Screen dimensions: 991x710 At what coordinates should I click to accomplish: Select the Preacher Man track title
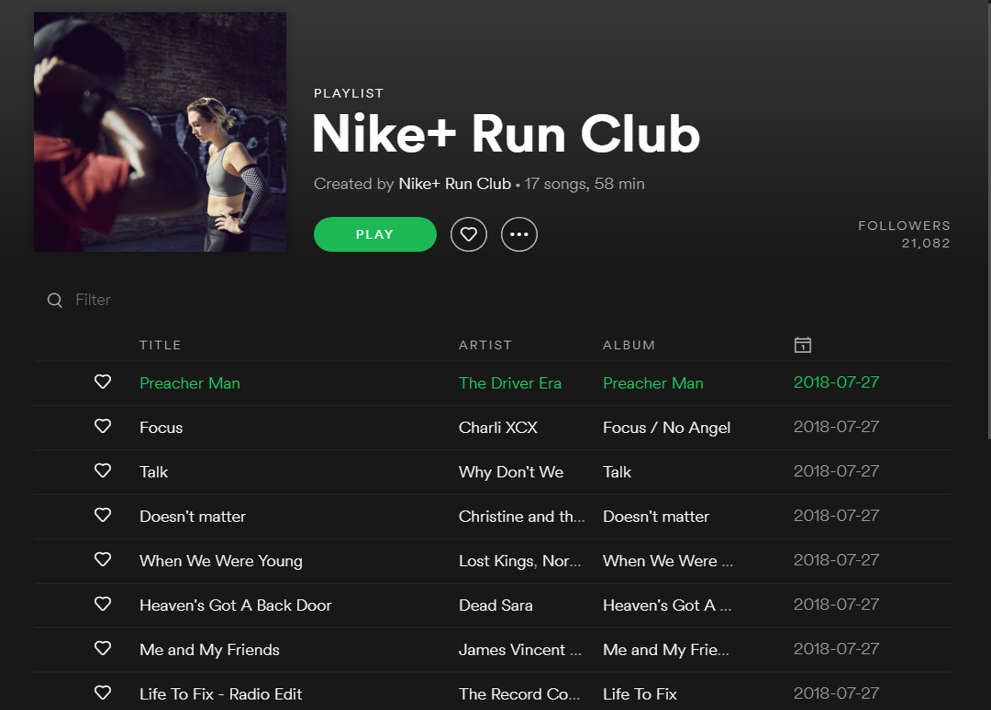(190, 383)
